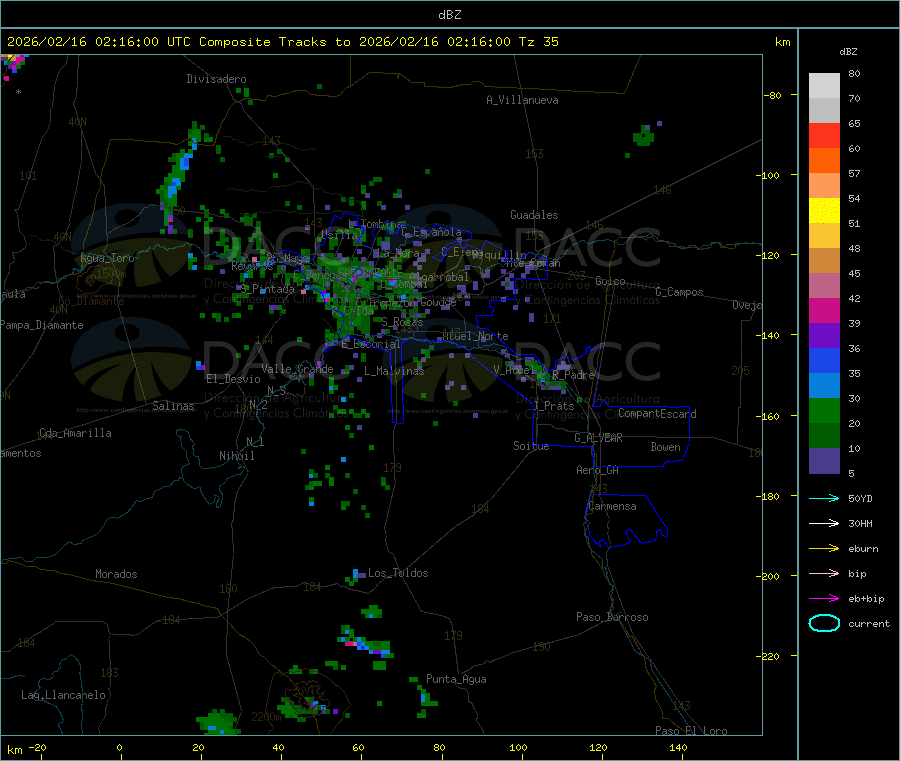Click the cyan current ellipse icon
900x761 pixels.
point(824,623)
